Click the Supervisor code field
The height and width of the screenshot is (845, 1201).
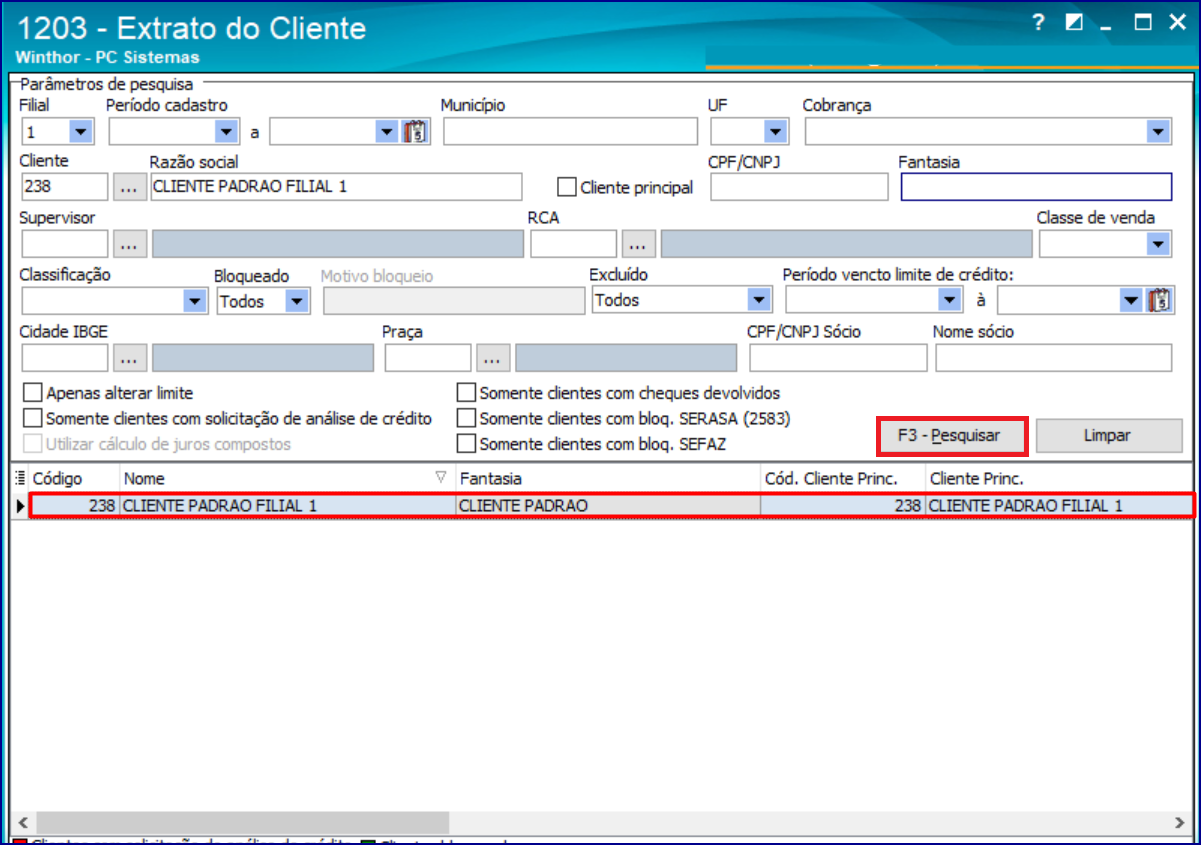64,244
